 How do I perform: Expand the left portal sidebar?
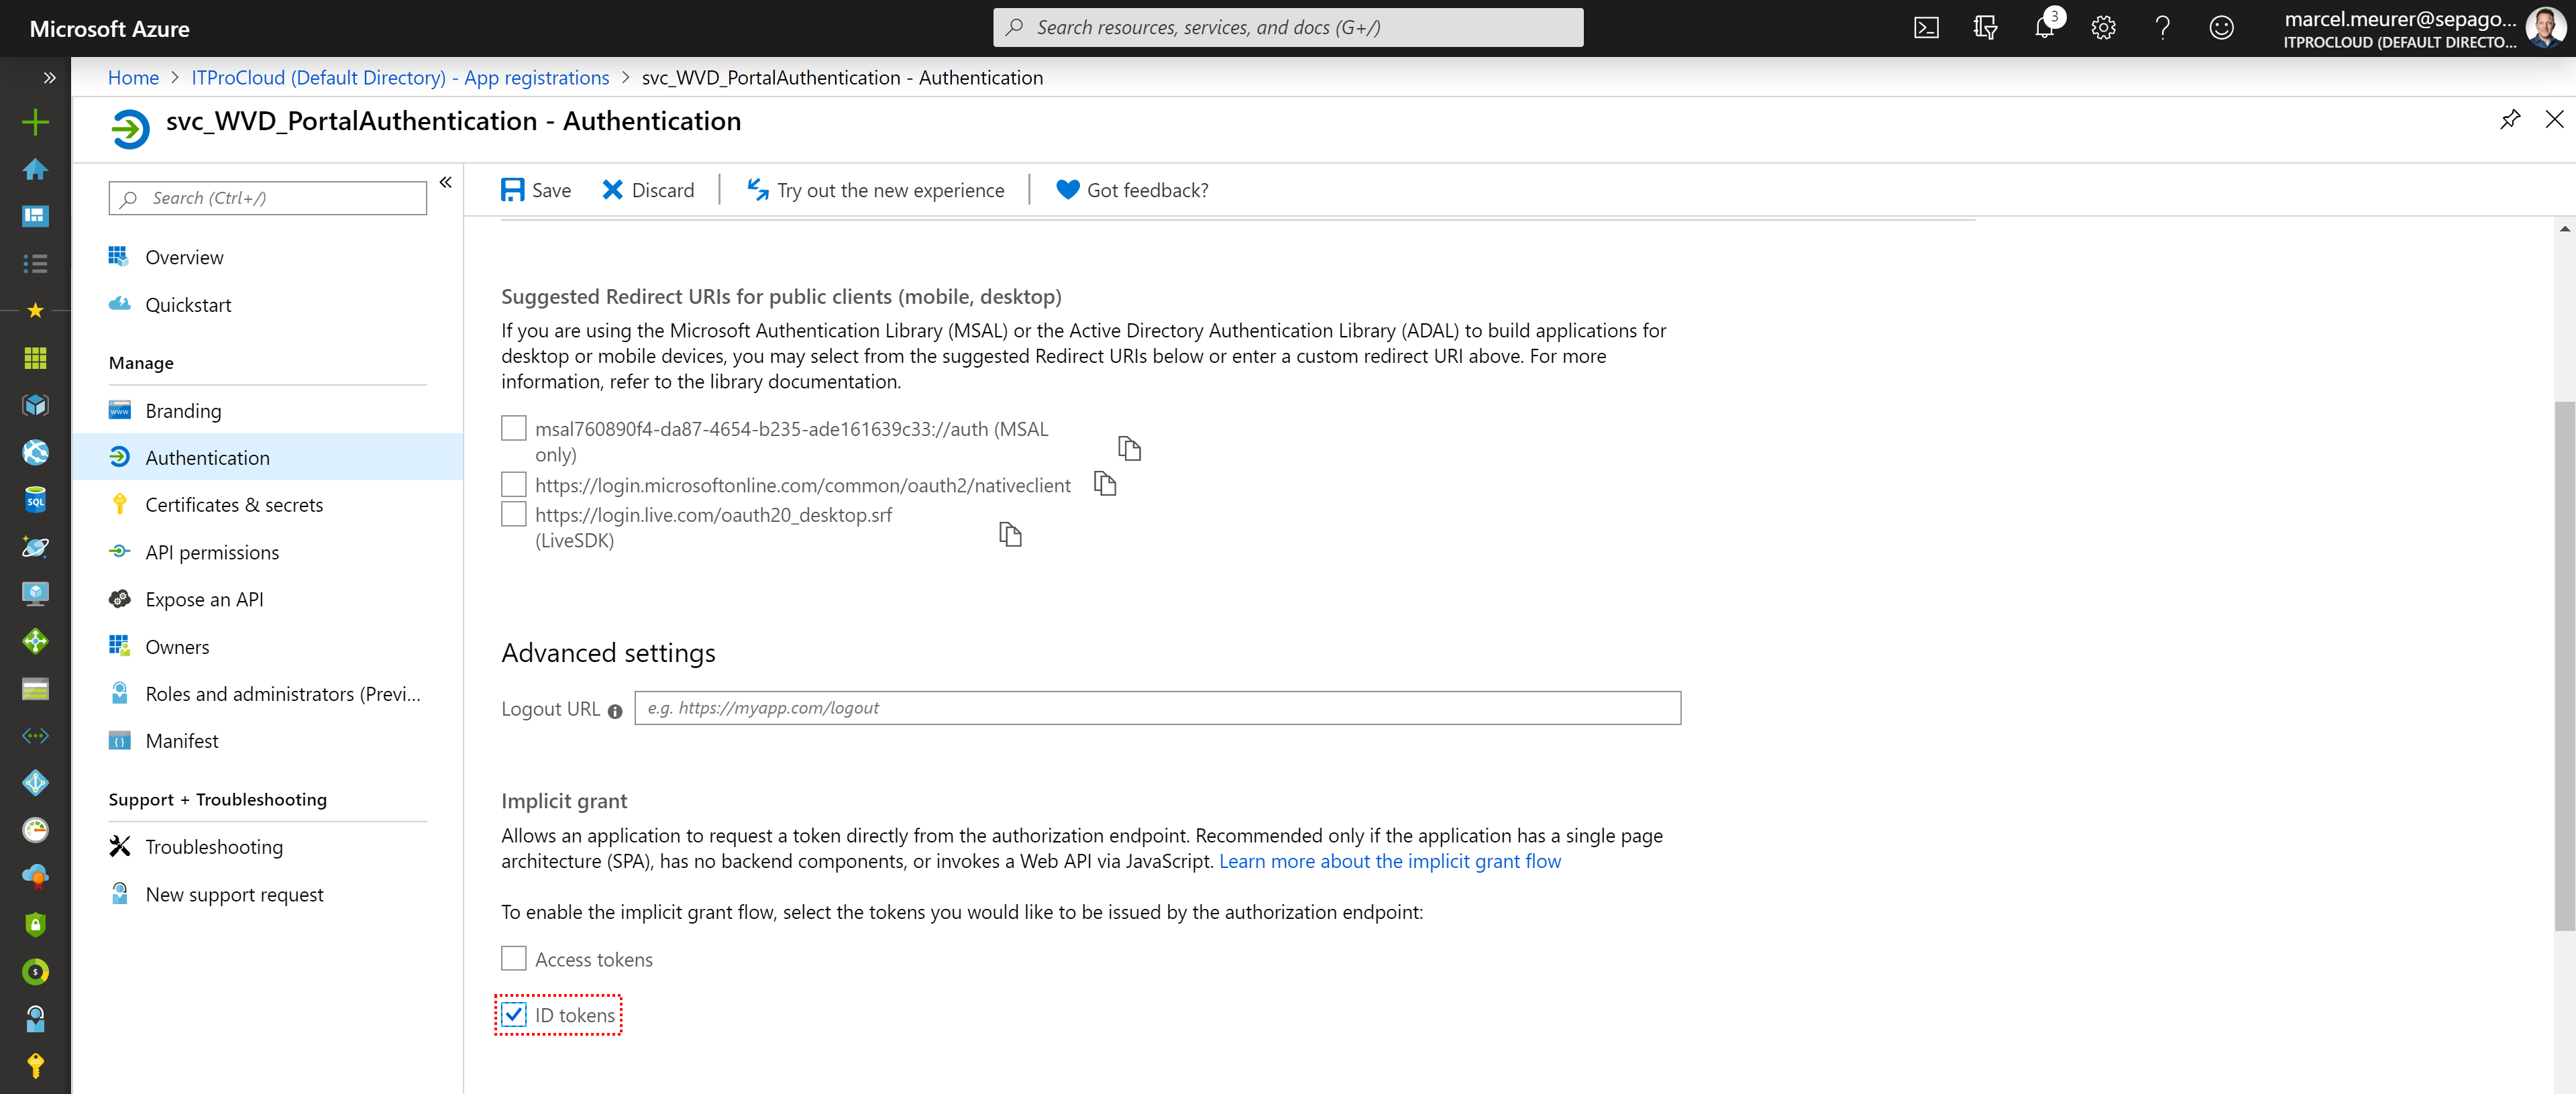coord(49,77)
